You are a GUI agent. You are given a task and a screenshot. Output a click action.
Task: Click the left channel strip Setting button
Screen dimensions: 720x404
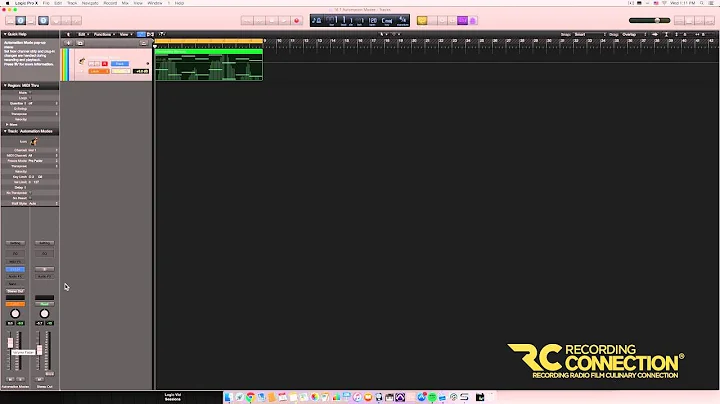pos(15,243)
